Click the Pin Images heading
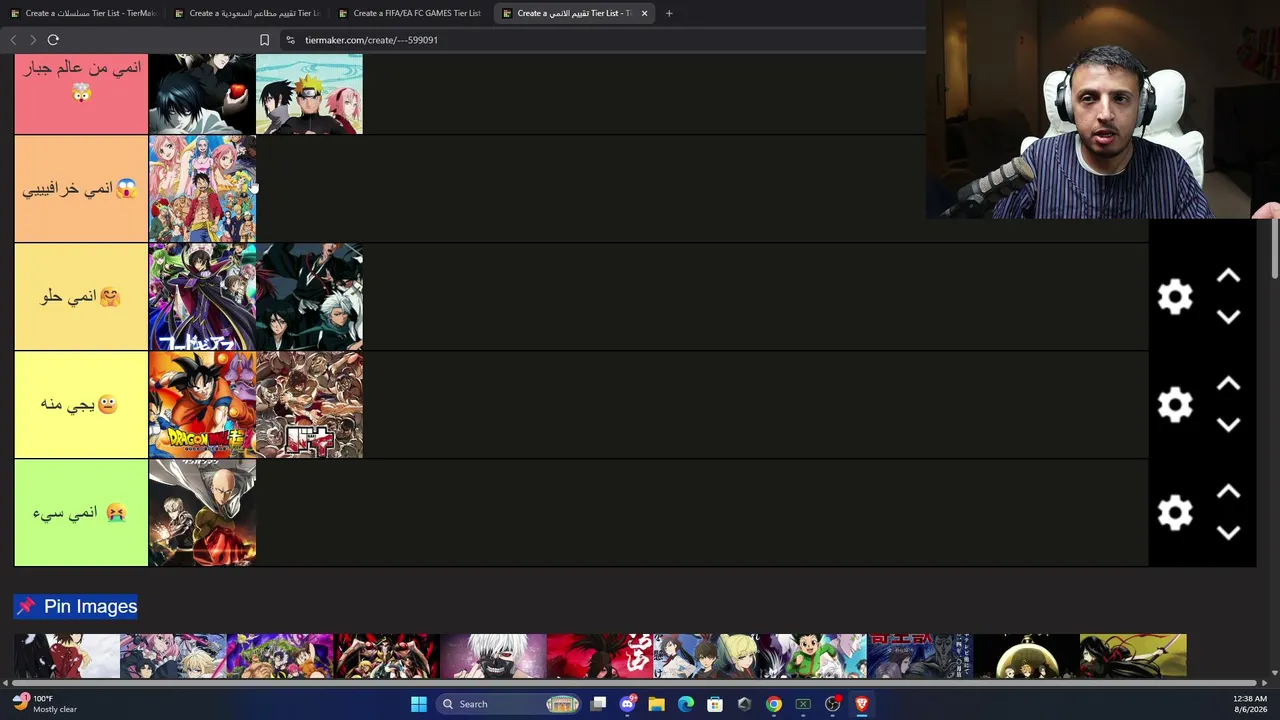 [x=76, y=606]
